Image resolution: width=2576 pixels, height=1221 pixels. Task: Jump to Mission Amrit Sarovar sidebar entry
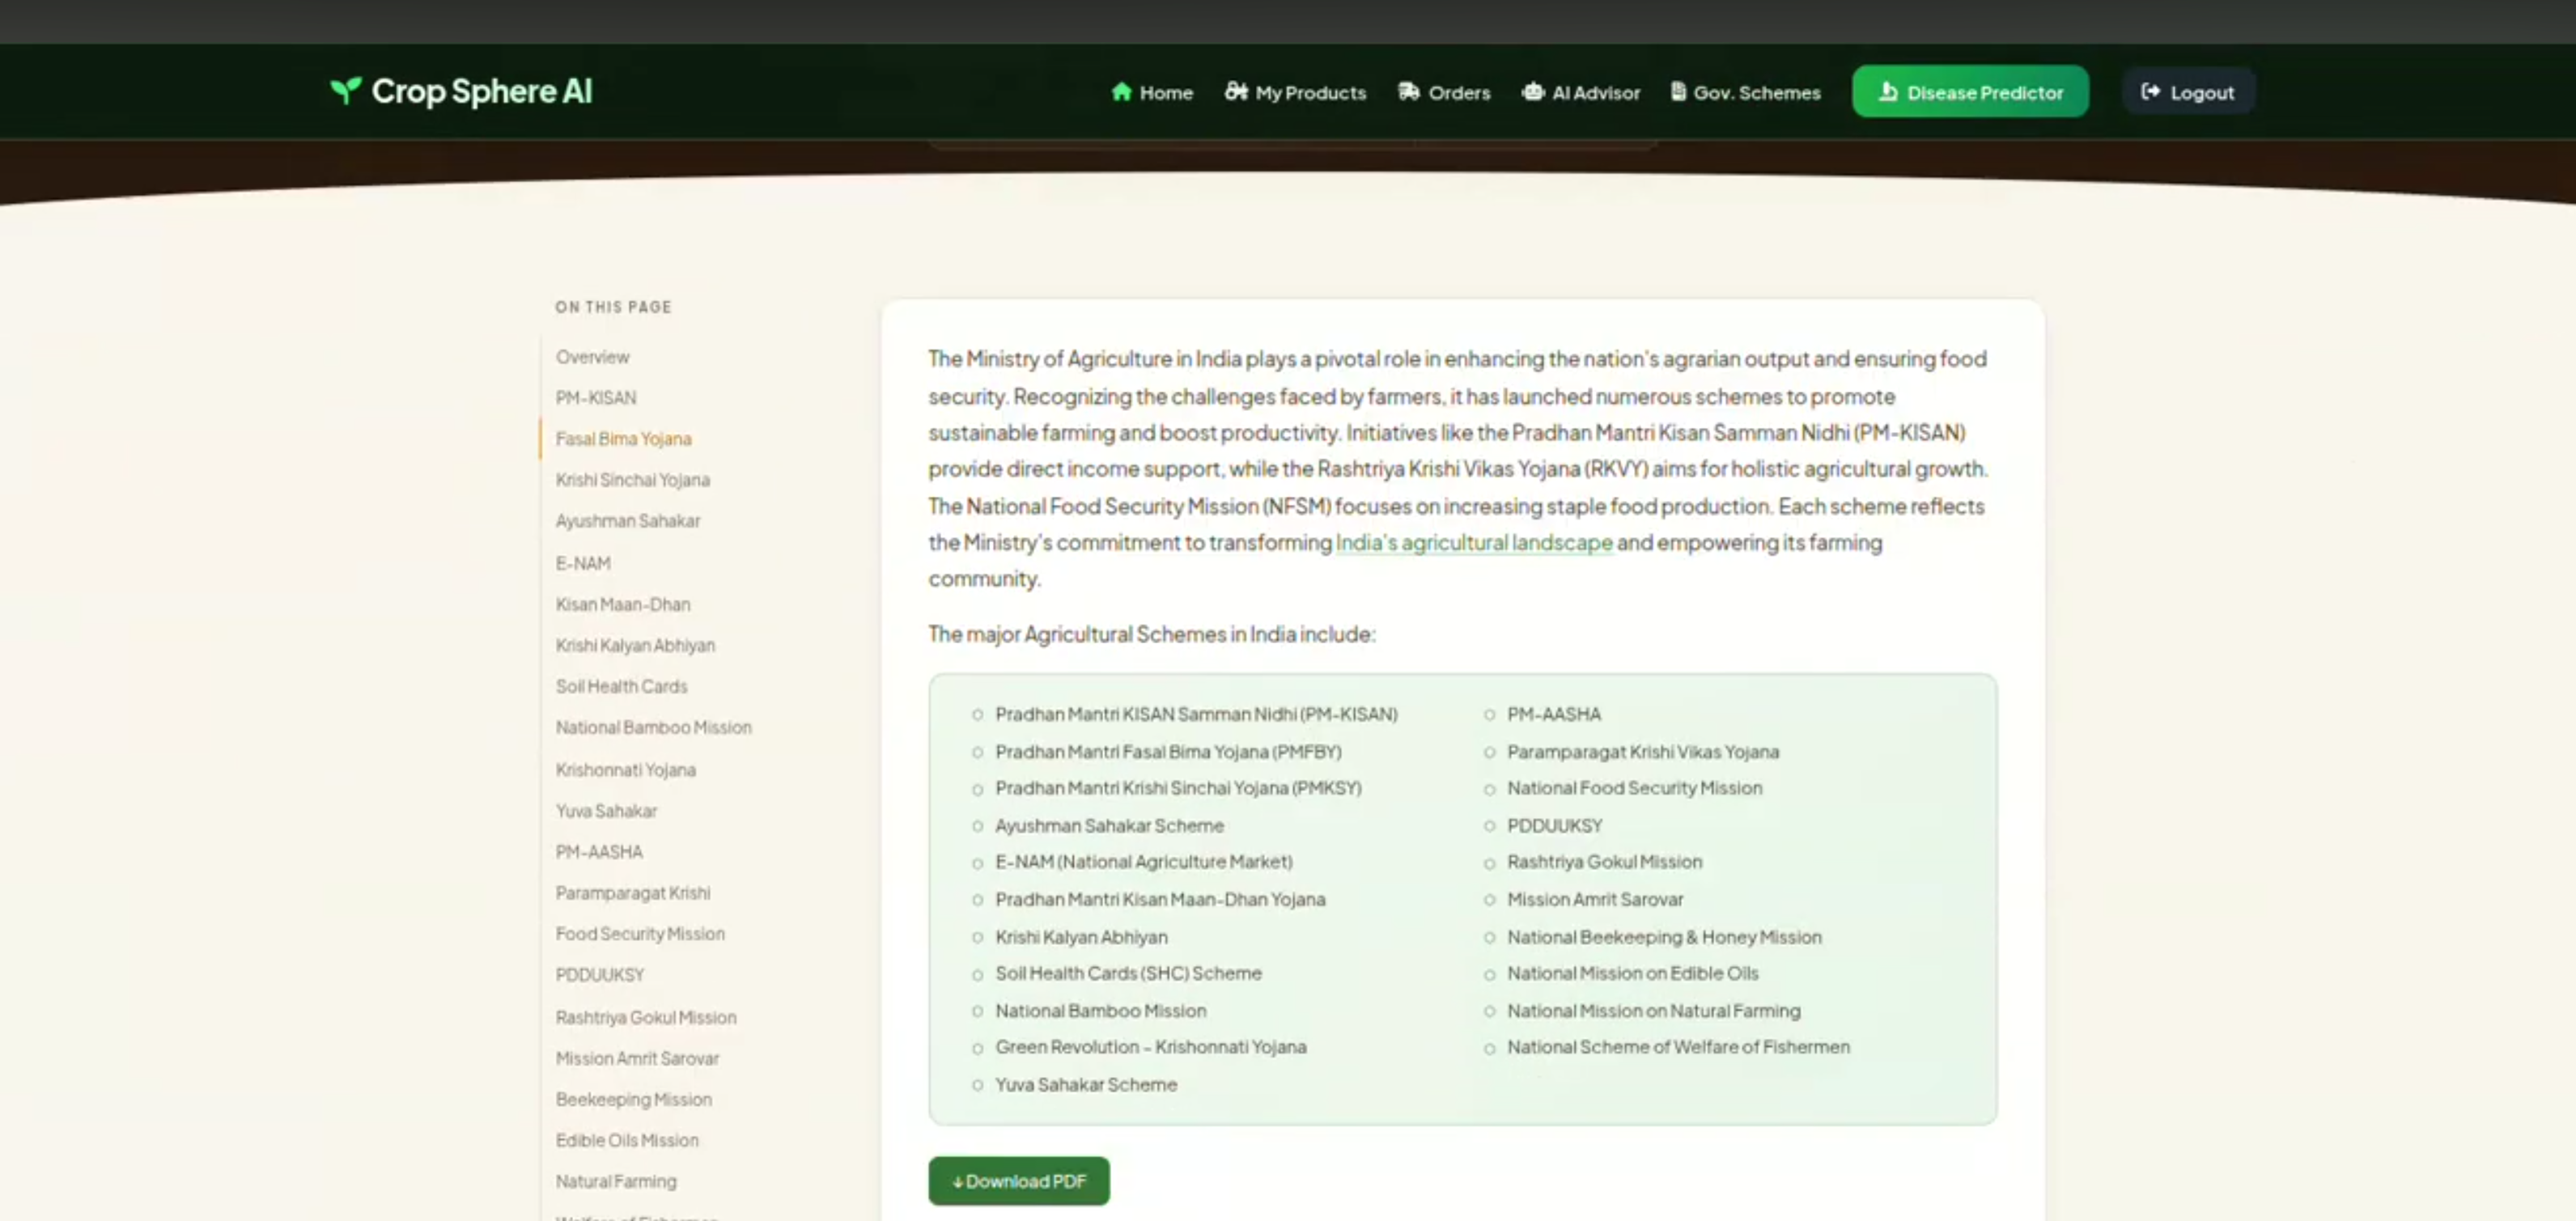pos(637,1058)
